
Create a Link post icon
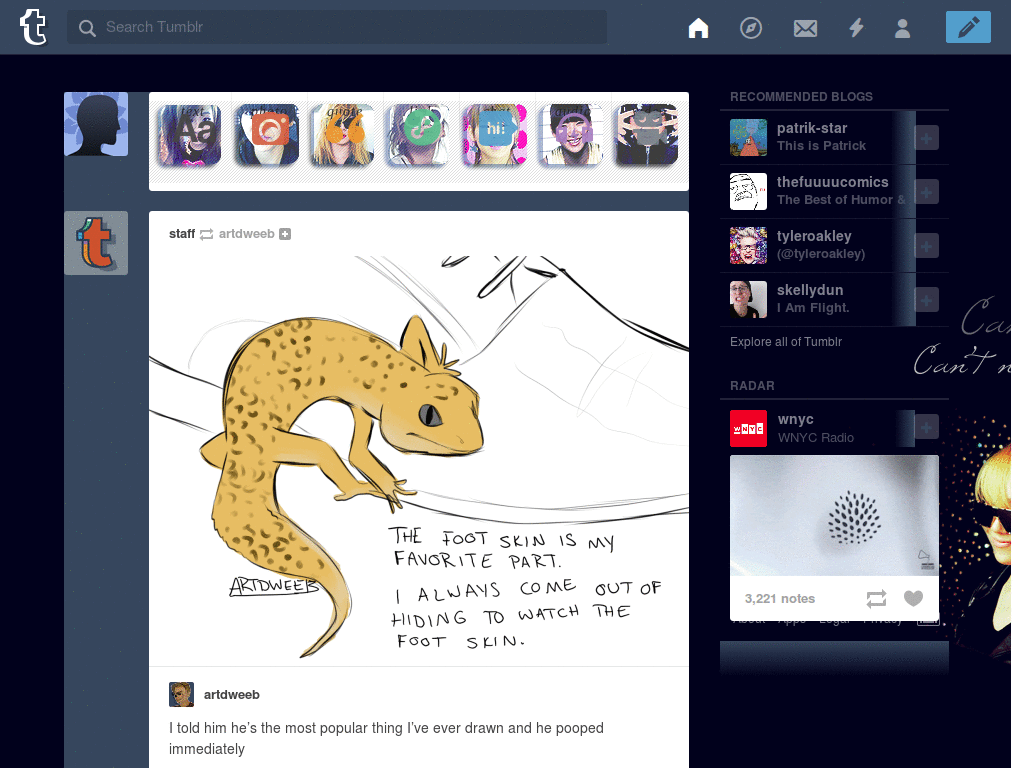pos(419,135)
